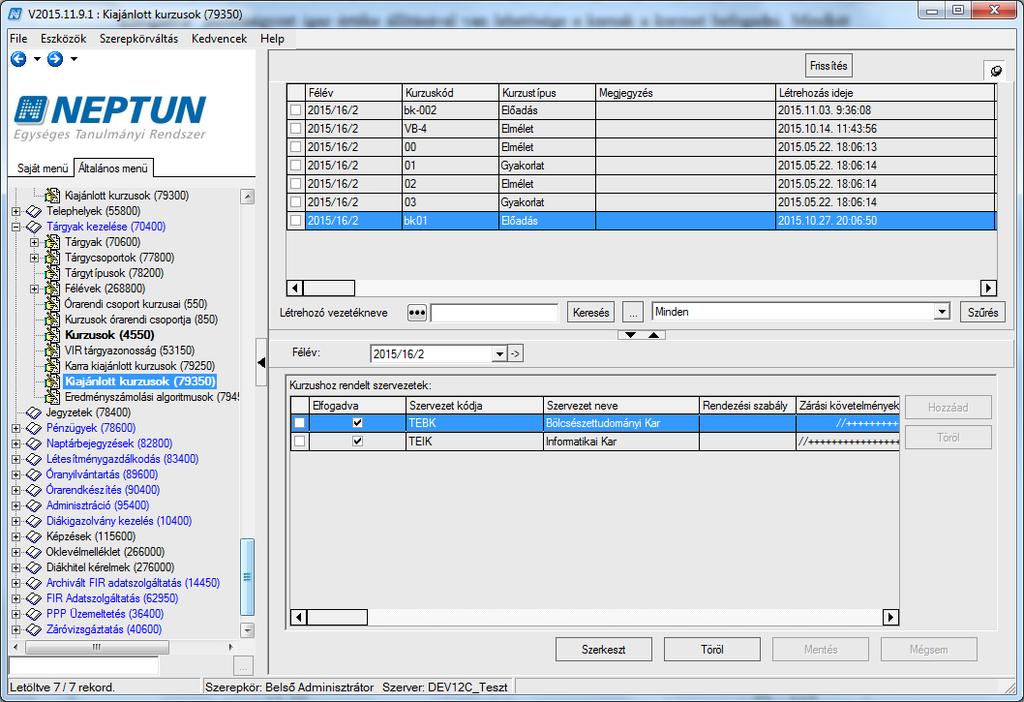Click the organizations table's horizontal scrollbar thumb
This screenshot has width=1024, height=702.
coord(337,617)
